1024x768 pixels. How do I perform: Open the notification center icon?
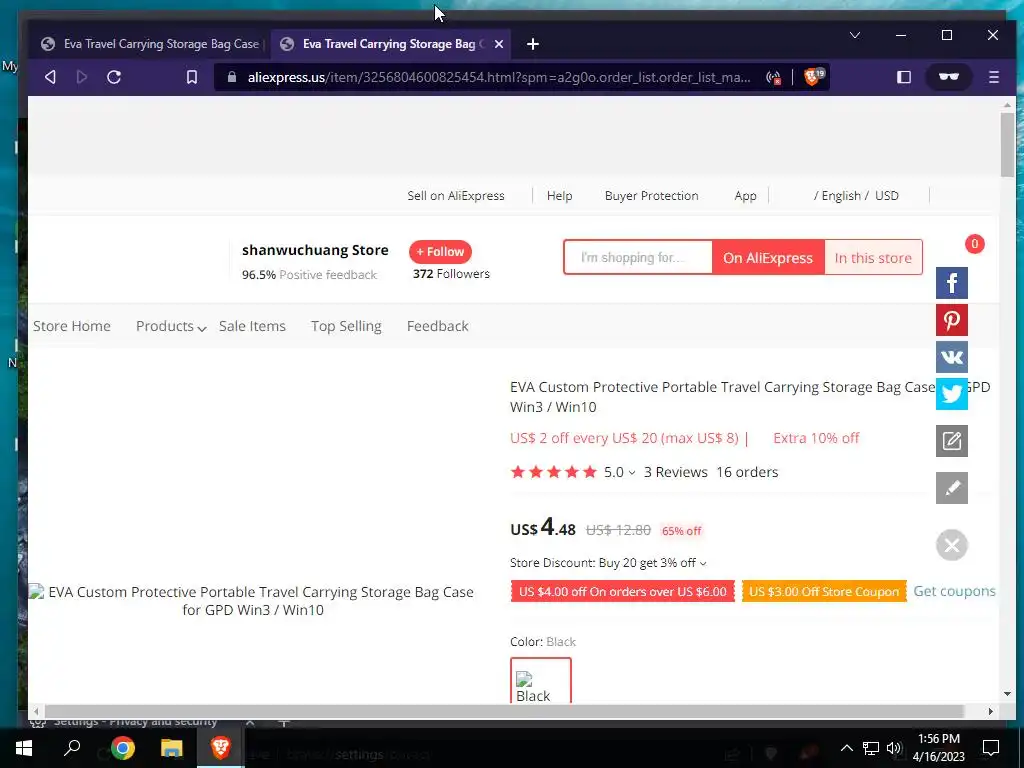point(991,748)
